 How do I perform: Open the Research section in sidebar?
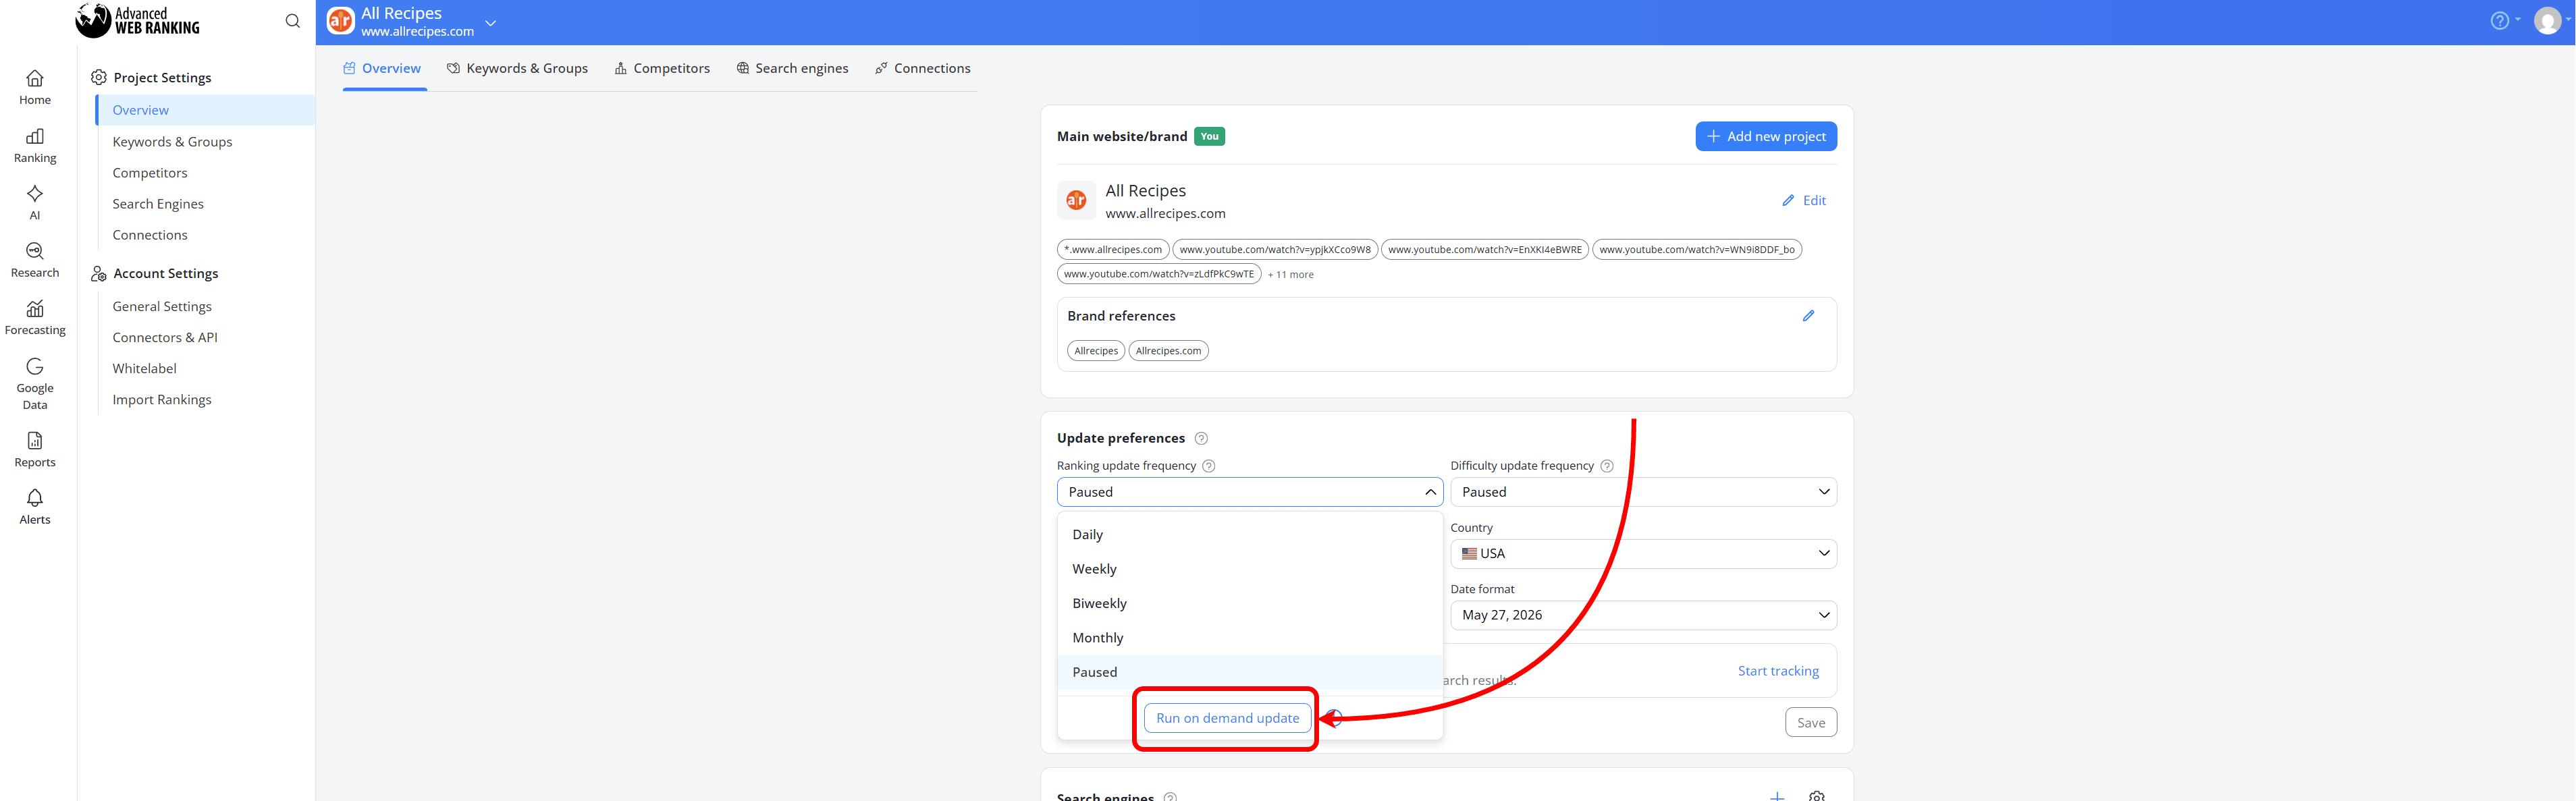point(35,260)
